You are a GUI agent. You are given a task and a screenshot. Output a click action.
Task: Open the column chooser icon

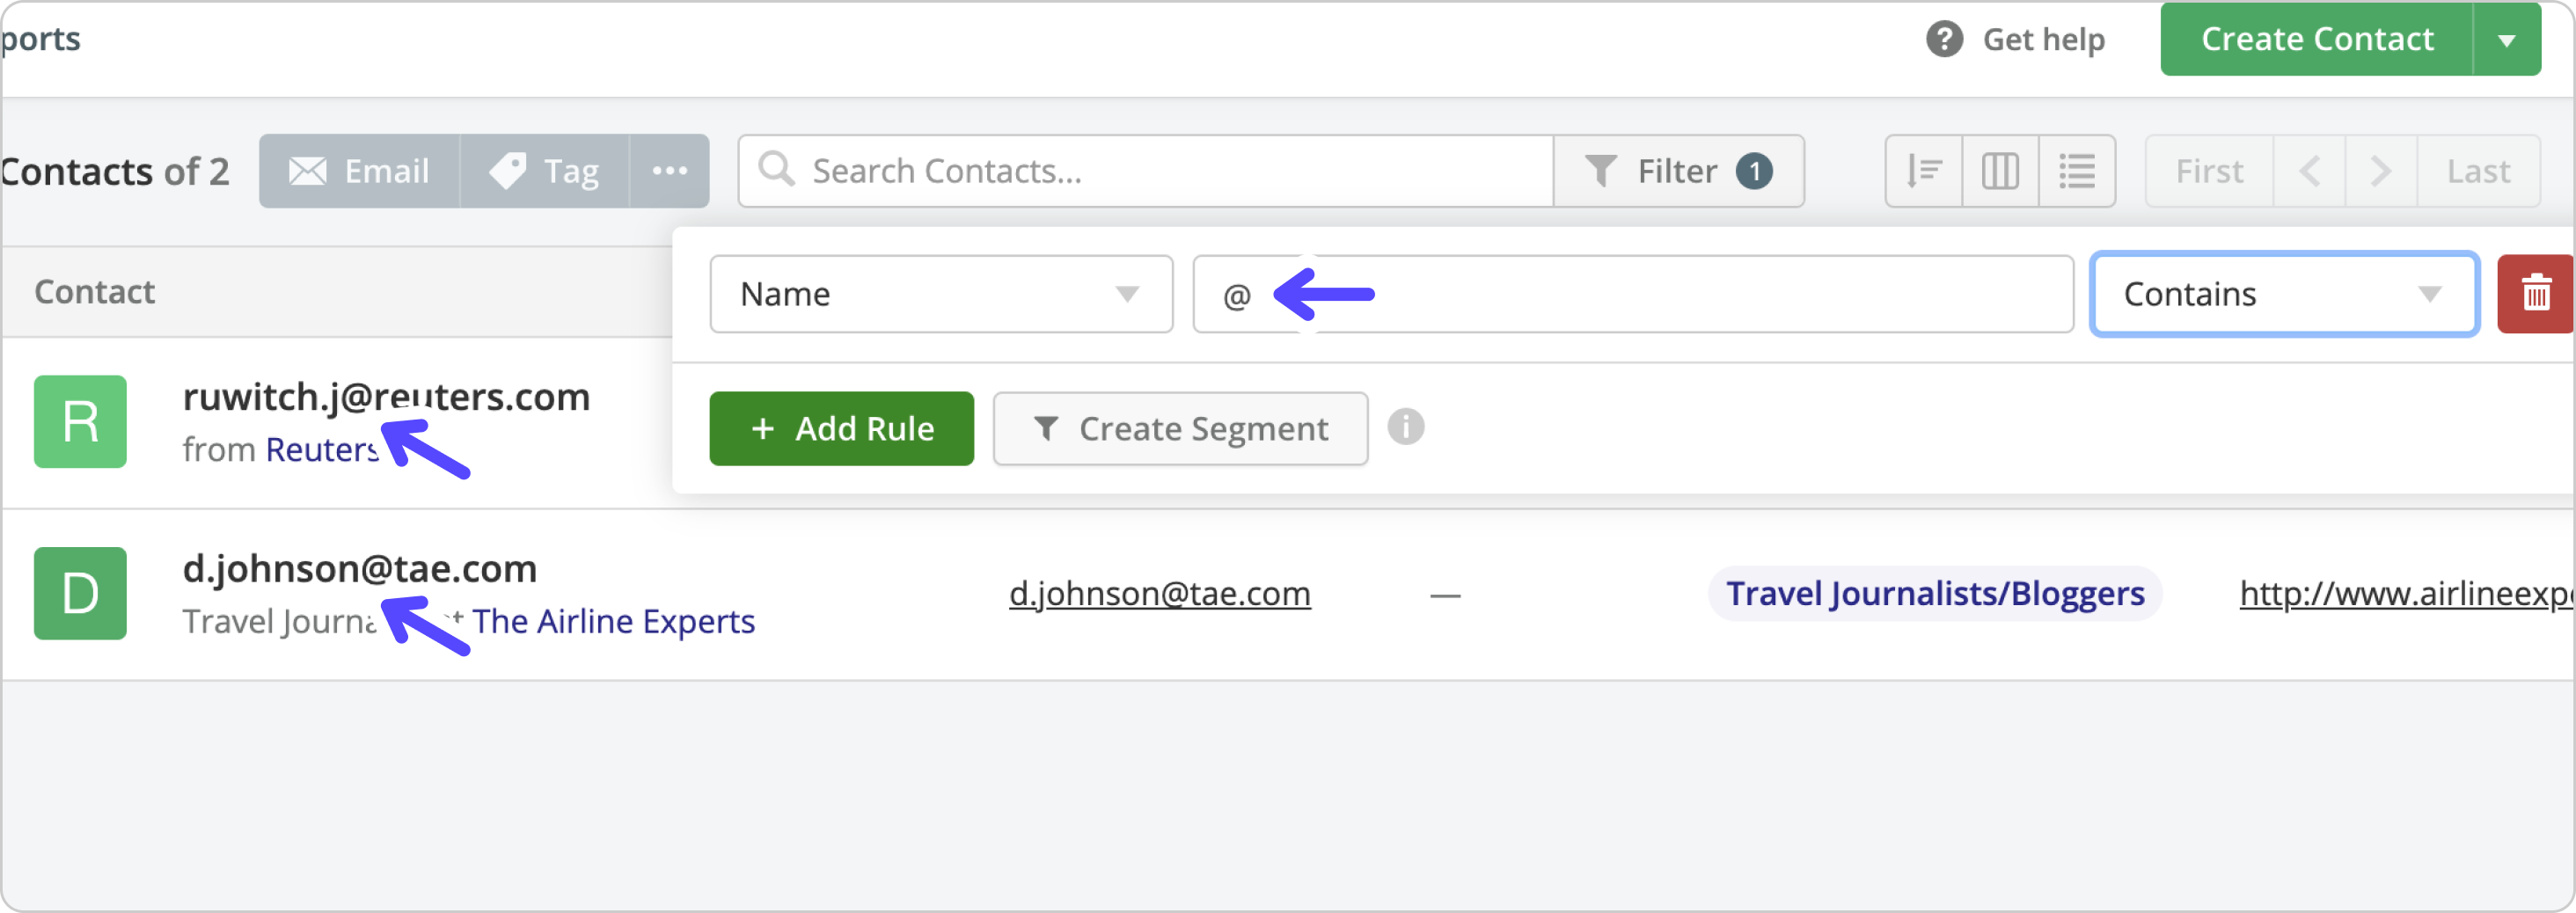[2000, 171]
